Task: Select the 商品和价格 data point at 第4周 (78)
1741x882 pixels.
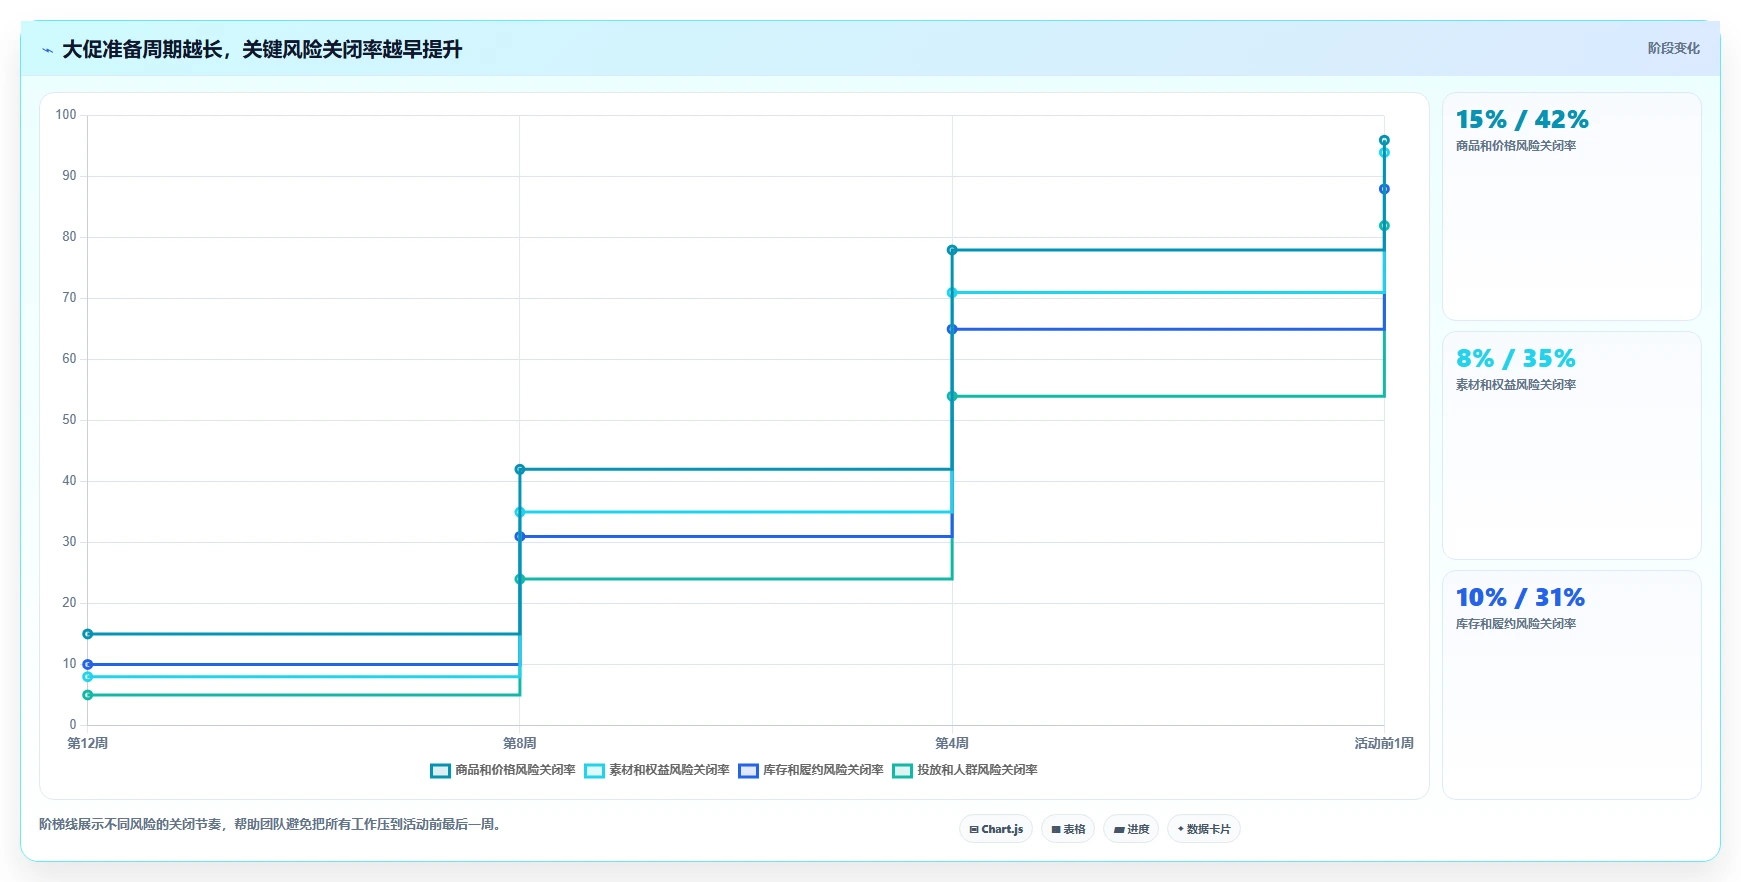Action: point(952,250)
